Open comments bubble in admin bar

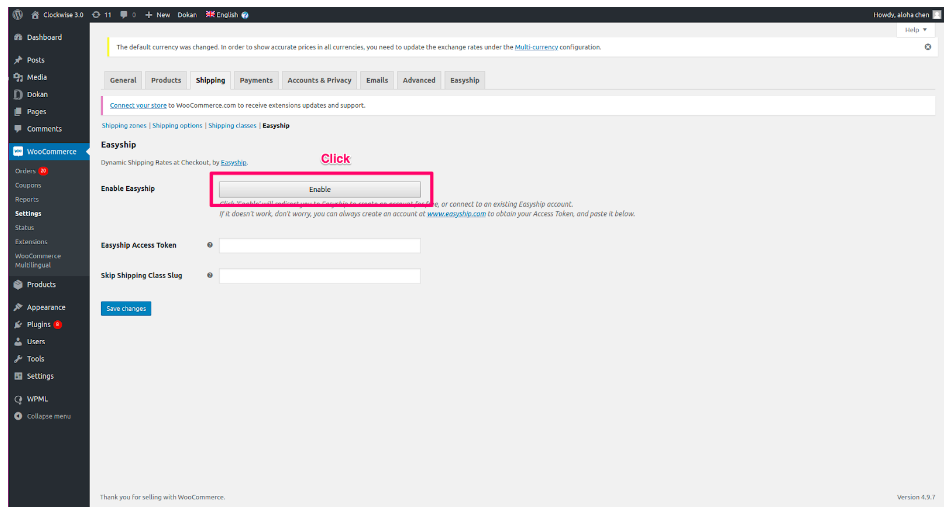click(128, 15)
